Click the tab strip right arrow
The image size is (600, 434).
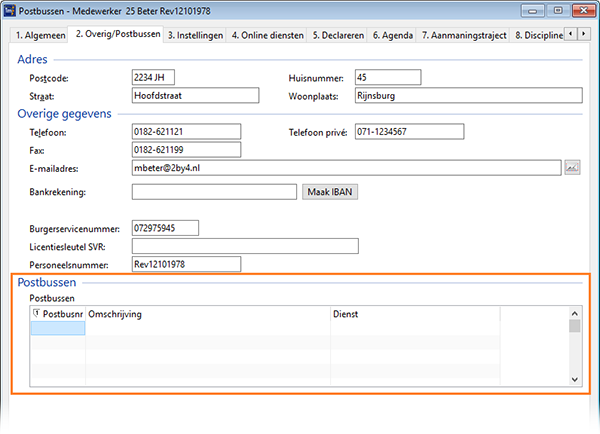pyautogui.click(x=584, y=34)
